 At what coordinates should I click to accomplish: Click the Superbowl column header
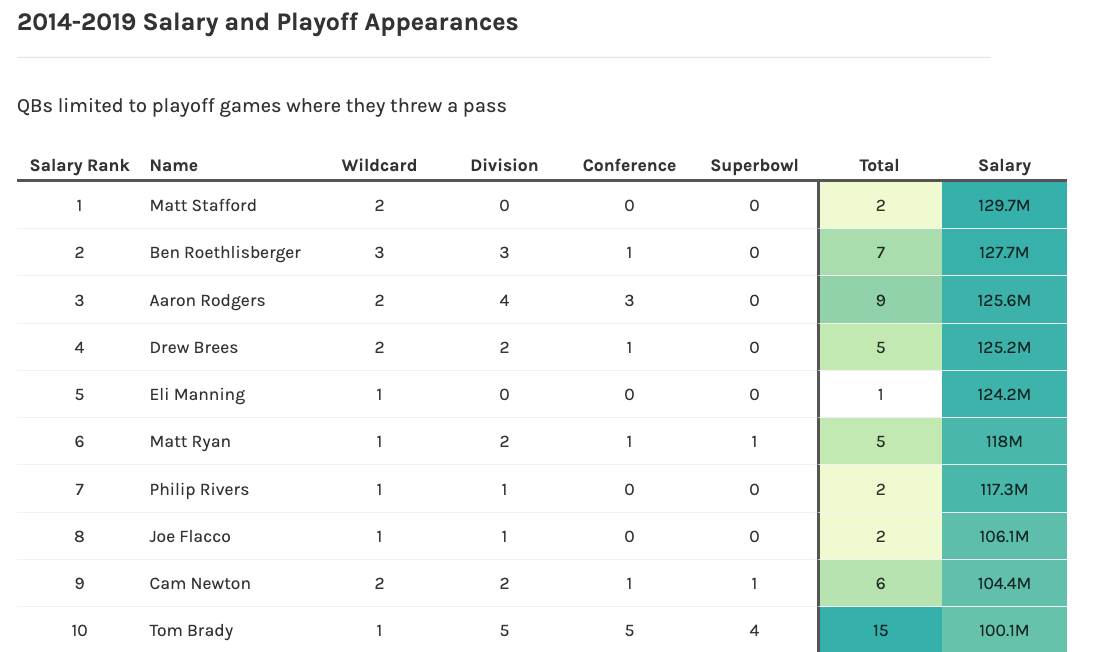tap(754, 166)
